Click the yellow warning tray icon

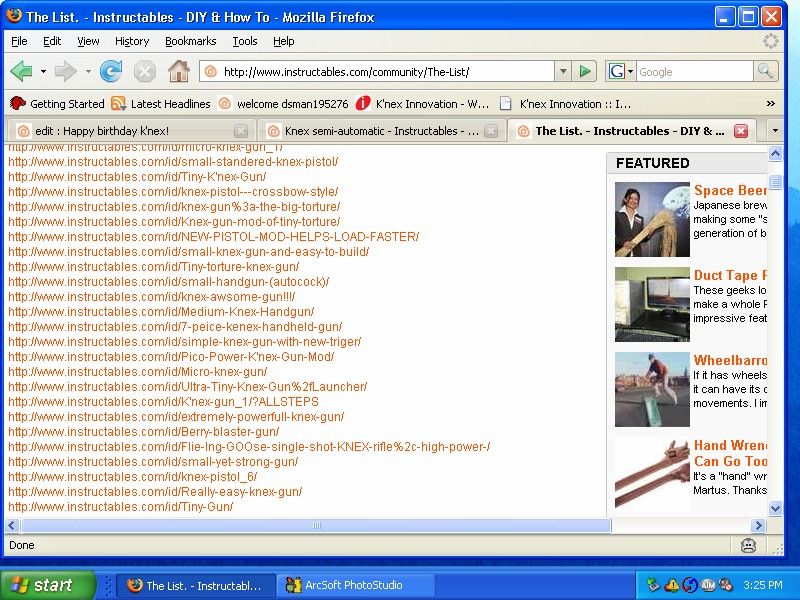pyautogui.click(x=672, y=585)
